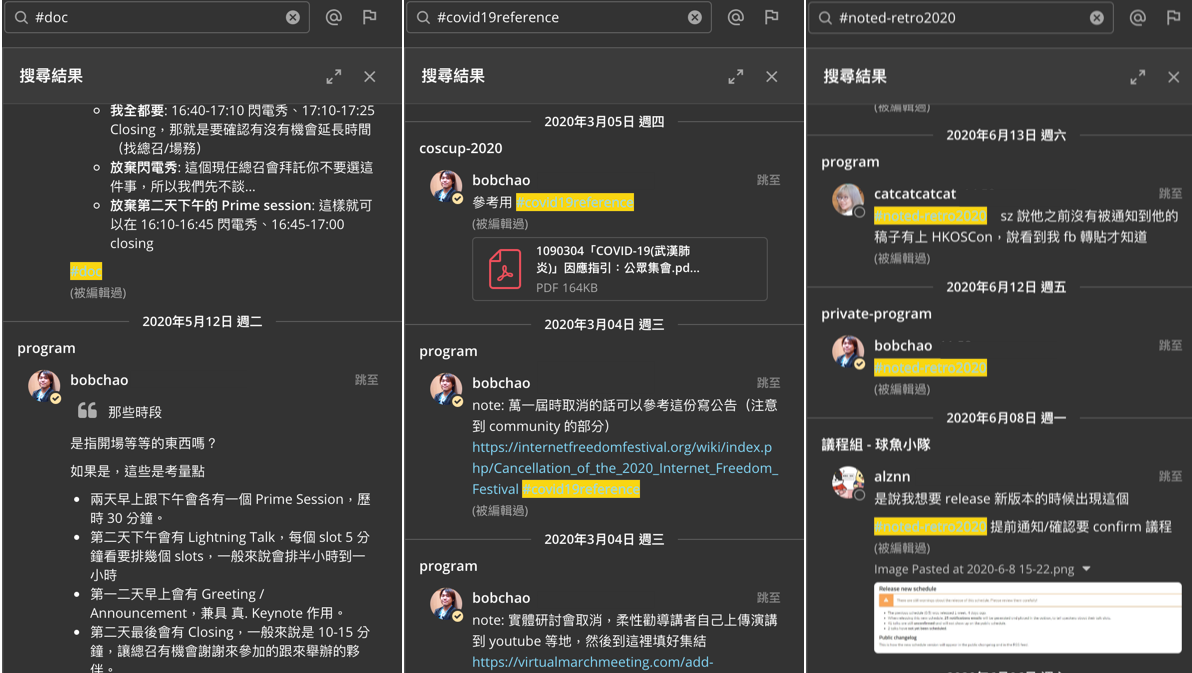Open recent mentions in #covid19reference panel
This screenshot has width=1192, height=673.
pyautogui.click(x=736, y=17)
